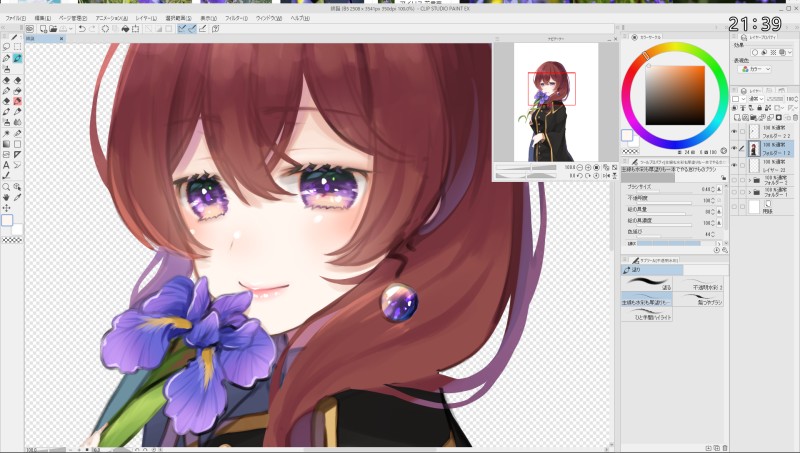Click the Undo arrow in command bar
This screenshot has width=800, height=453.
pyautogui.click(x=82, y=29)
